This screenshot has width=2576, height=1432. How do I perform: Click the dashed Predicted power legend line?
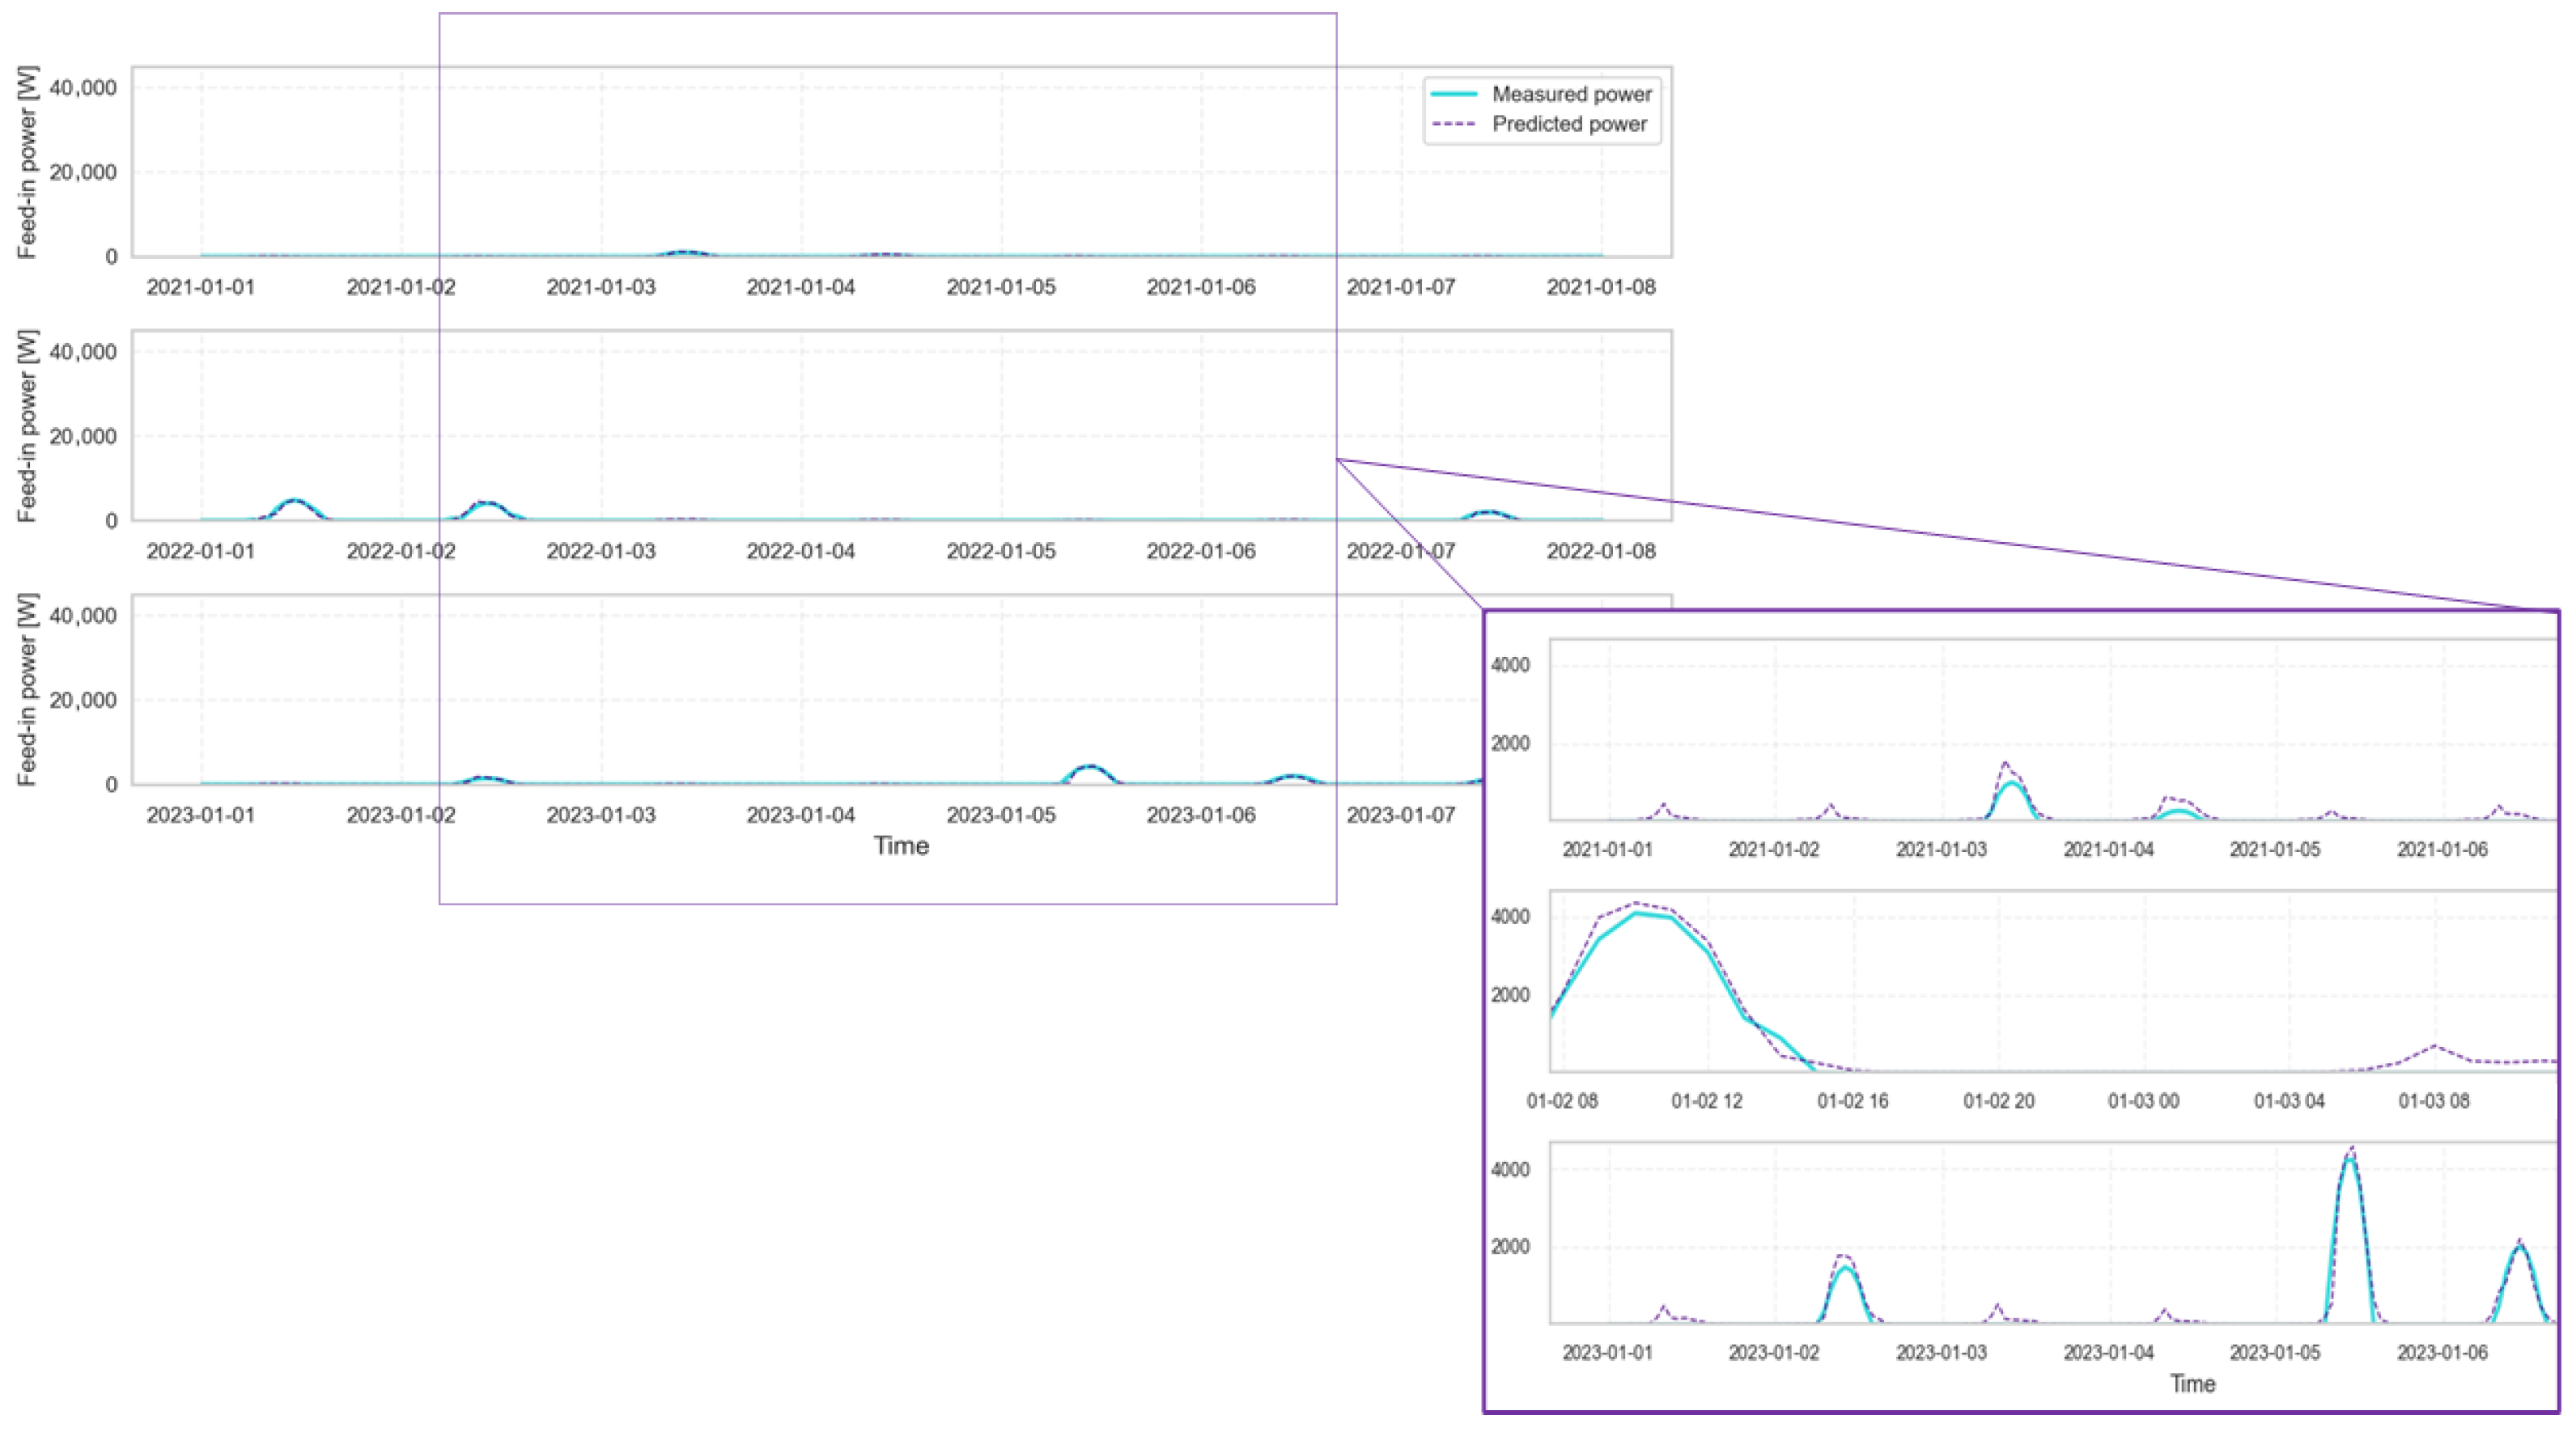(x=1453, y=124)
